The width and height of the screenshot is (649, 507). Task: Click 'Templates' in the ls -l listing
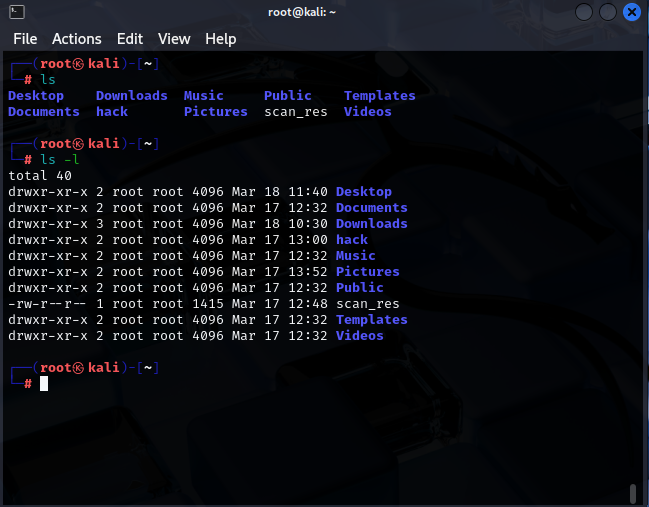372,320
